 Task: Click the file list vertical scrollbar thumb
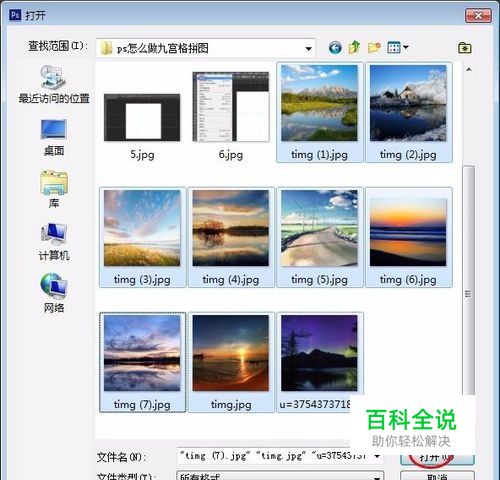468,280
